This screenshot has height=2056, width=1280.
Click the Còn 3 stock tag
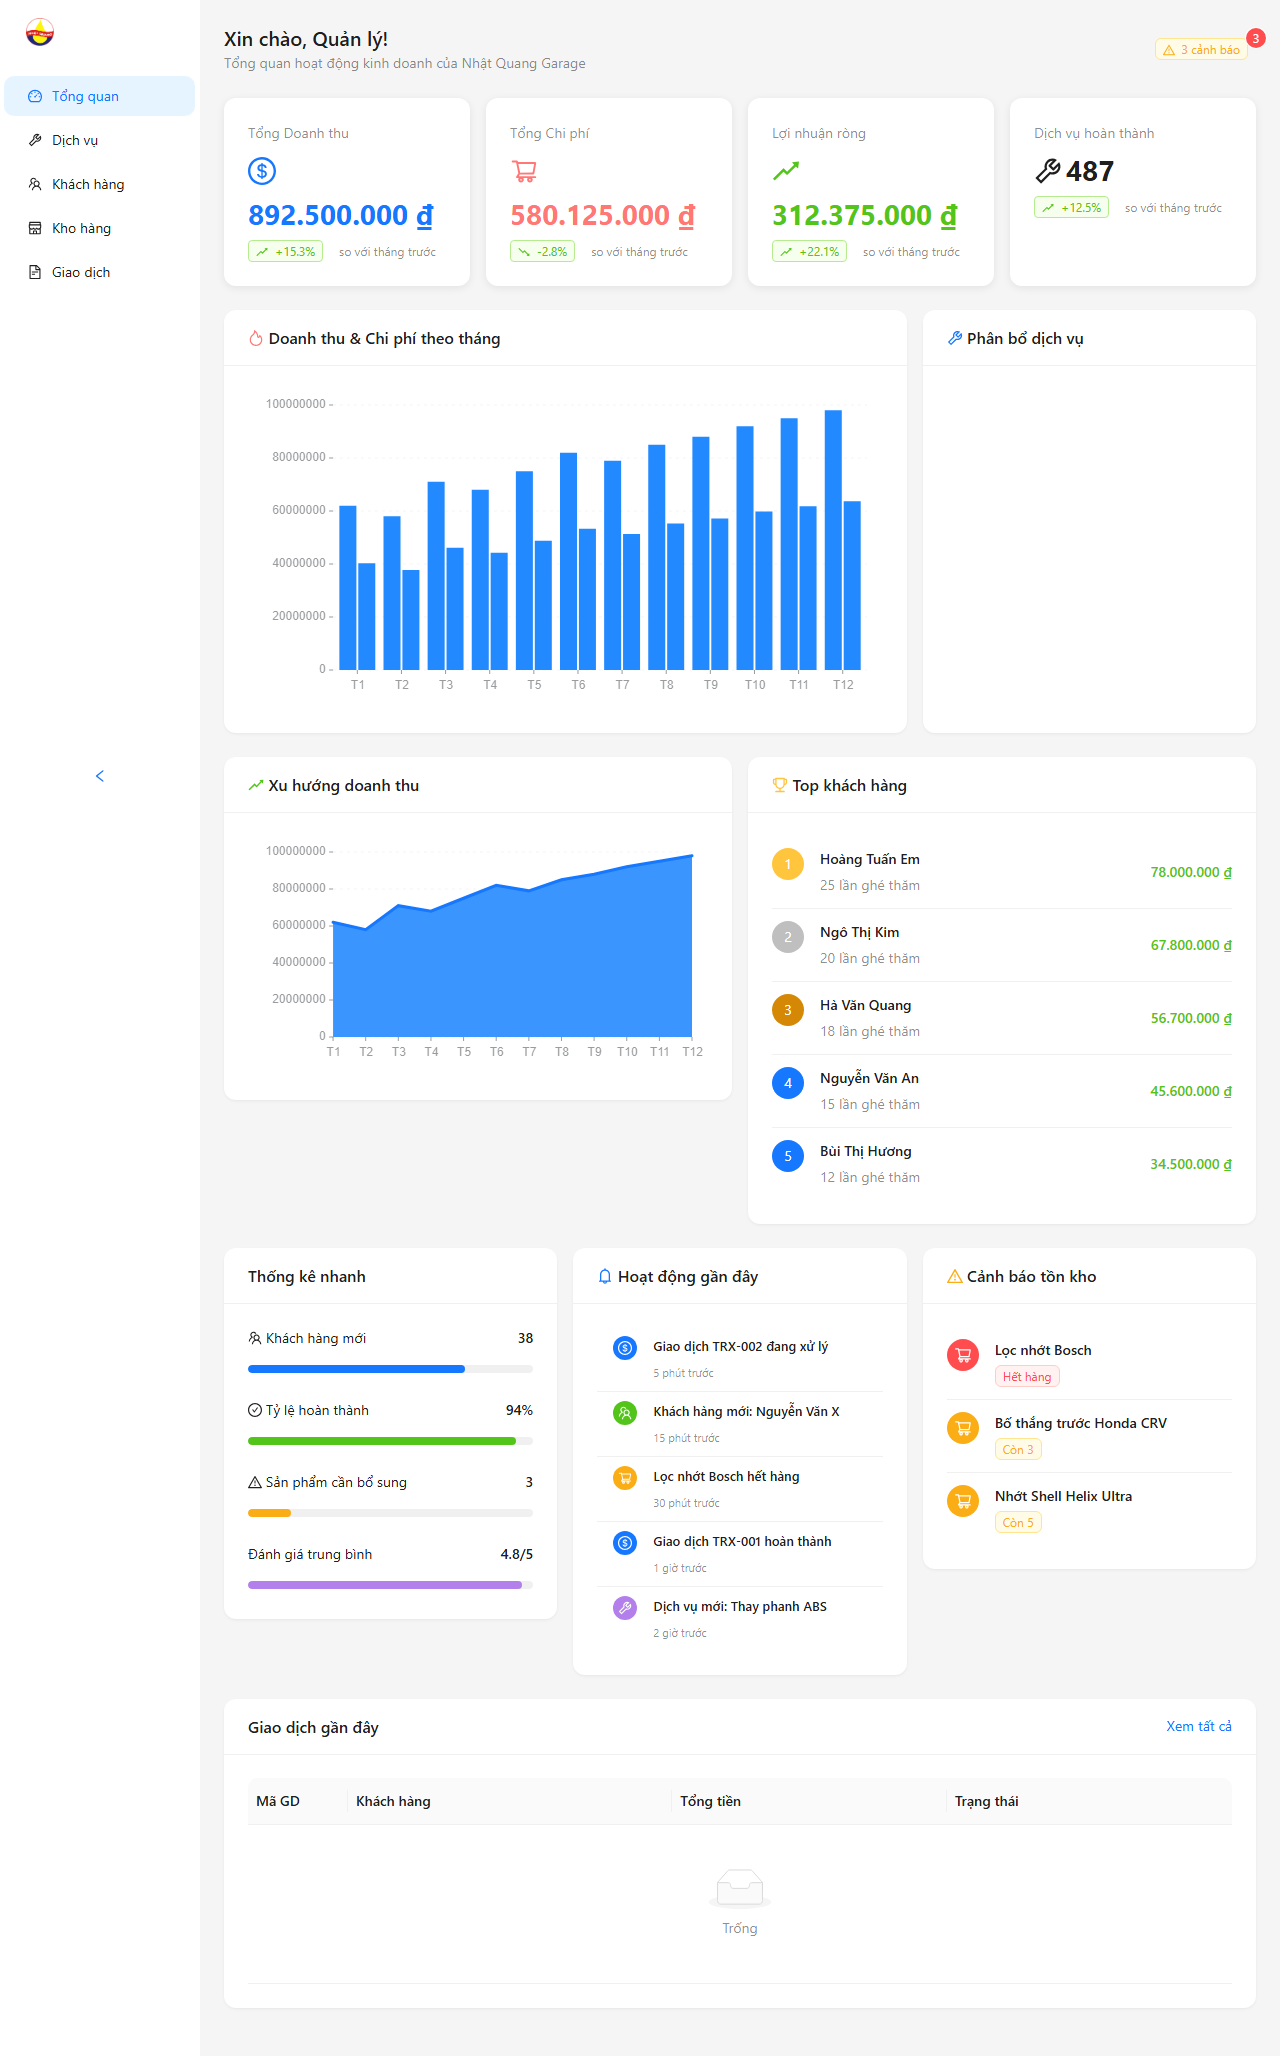point(1018,1450)
